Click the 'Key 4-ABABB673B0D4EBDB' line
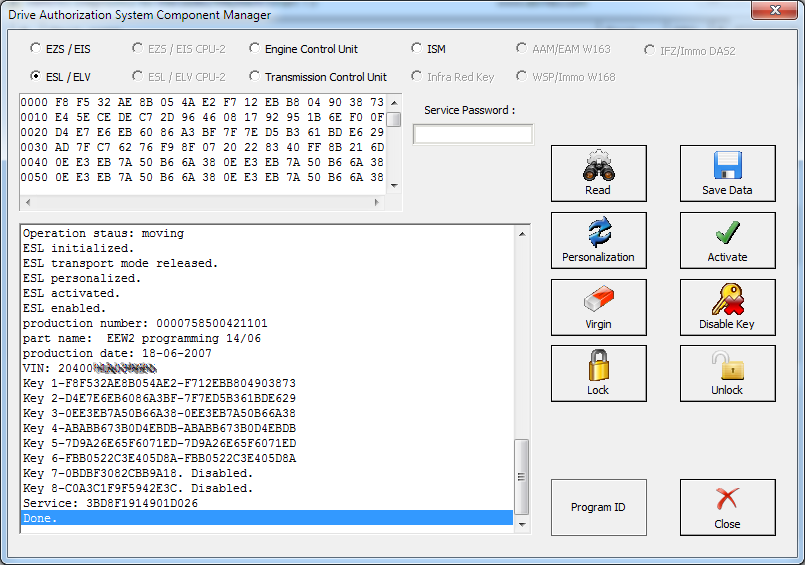 (x=159, y=428)
